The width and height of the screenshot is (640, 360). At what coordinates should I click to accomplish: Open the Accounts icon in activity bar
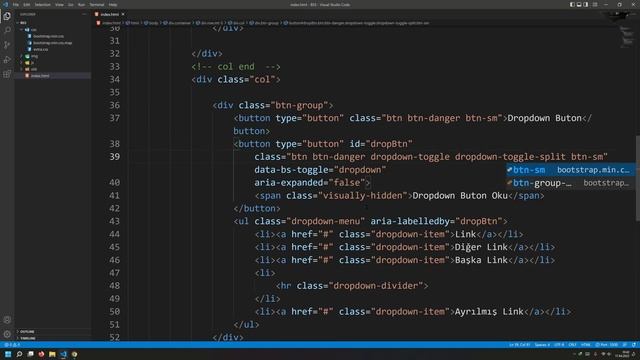(x=7, y=320)
